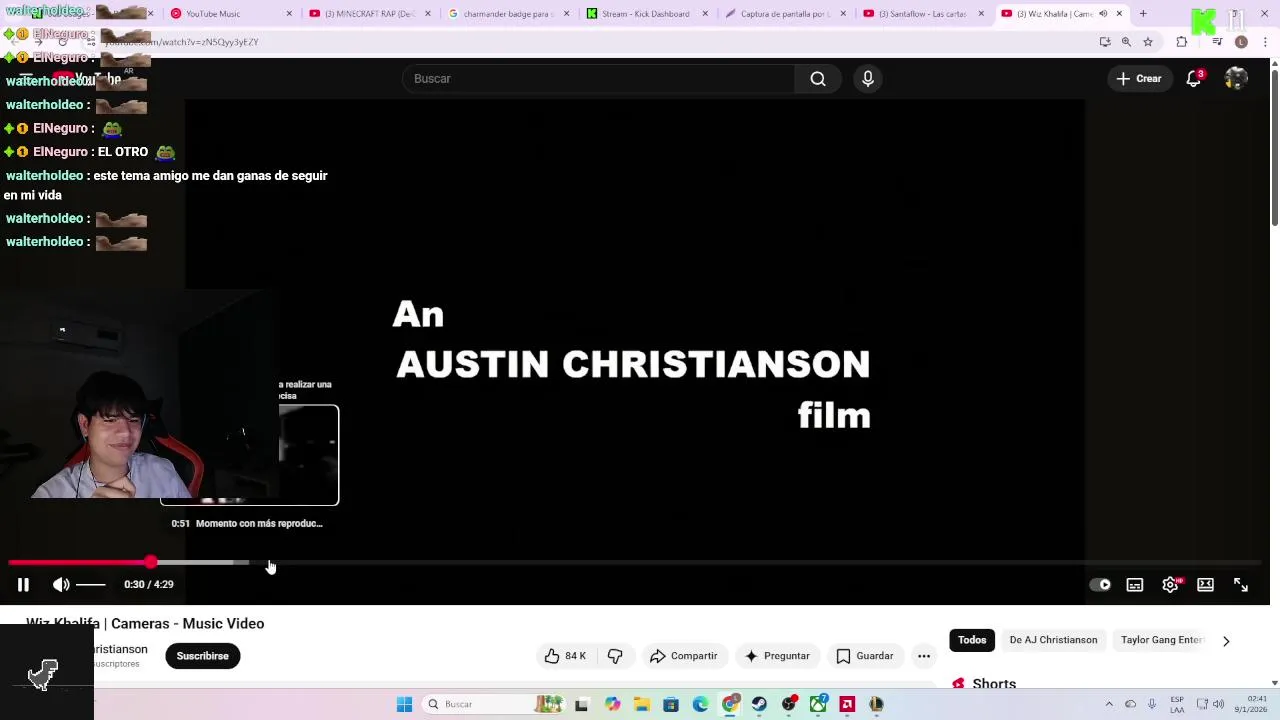Bookmark this page with the star icon
Viewport: 1280px width, 720px height.
point(1148,42)
